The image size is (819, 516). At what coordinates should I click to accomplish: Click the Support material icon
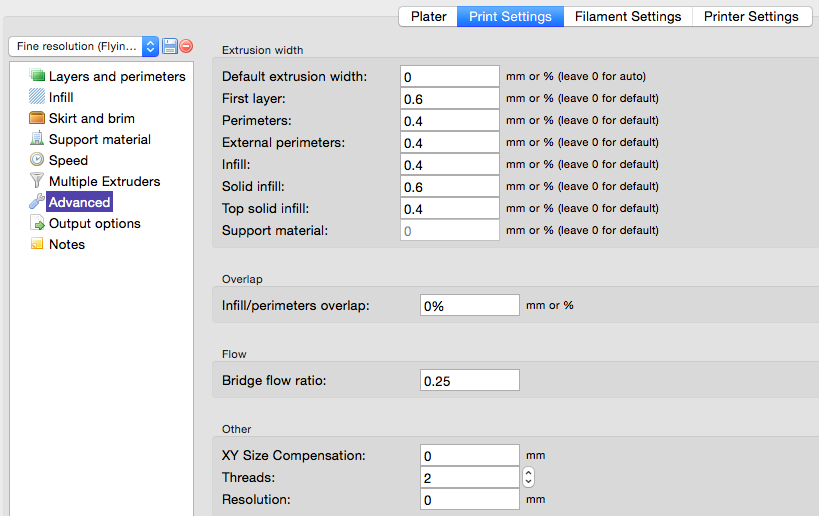click(37, 139)
